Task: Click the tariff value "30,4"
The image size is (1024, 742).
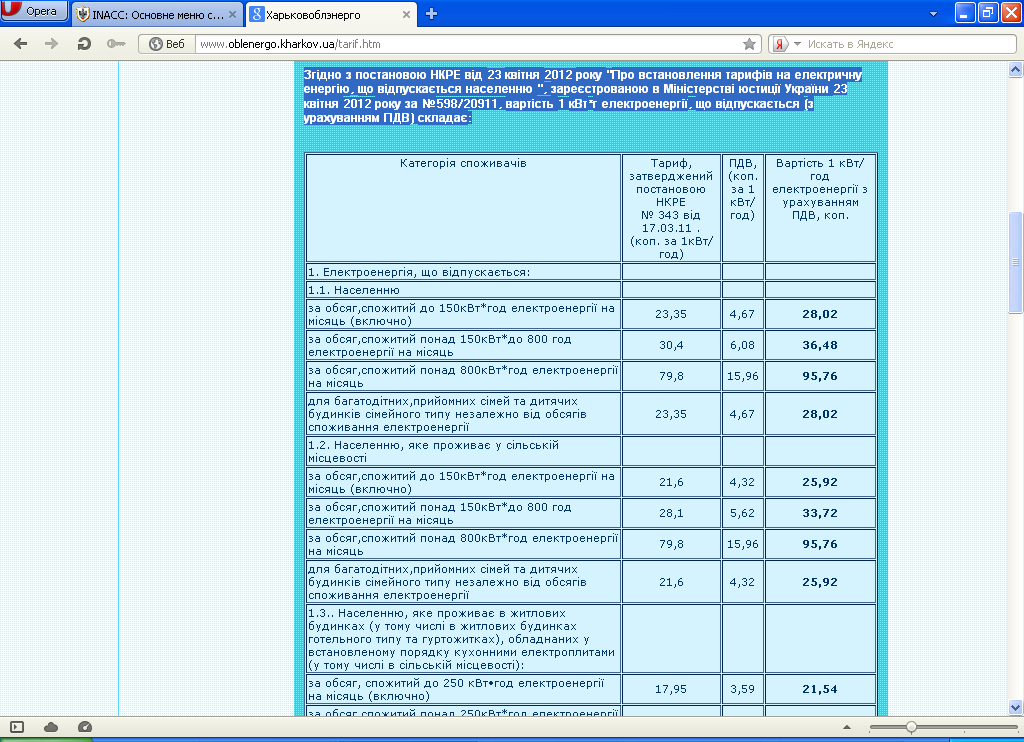Action: (671, 345)
